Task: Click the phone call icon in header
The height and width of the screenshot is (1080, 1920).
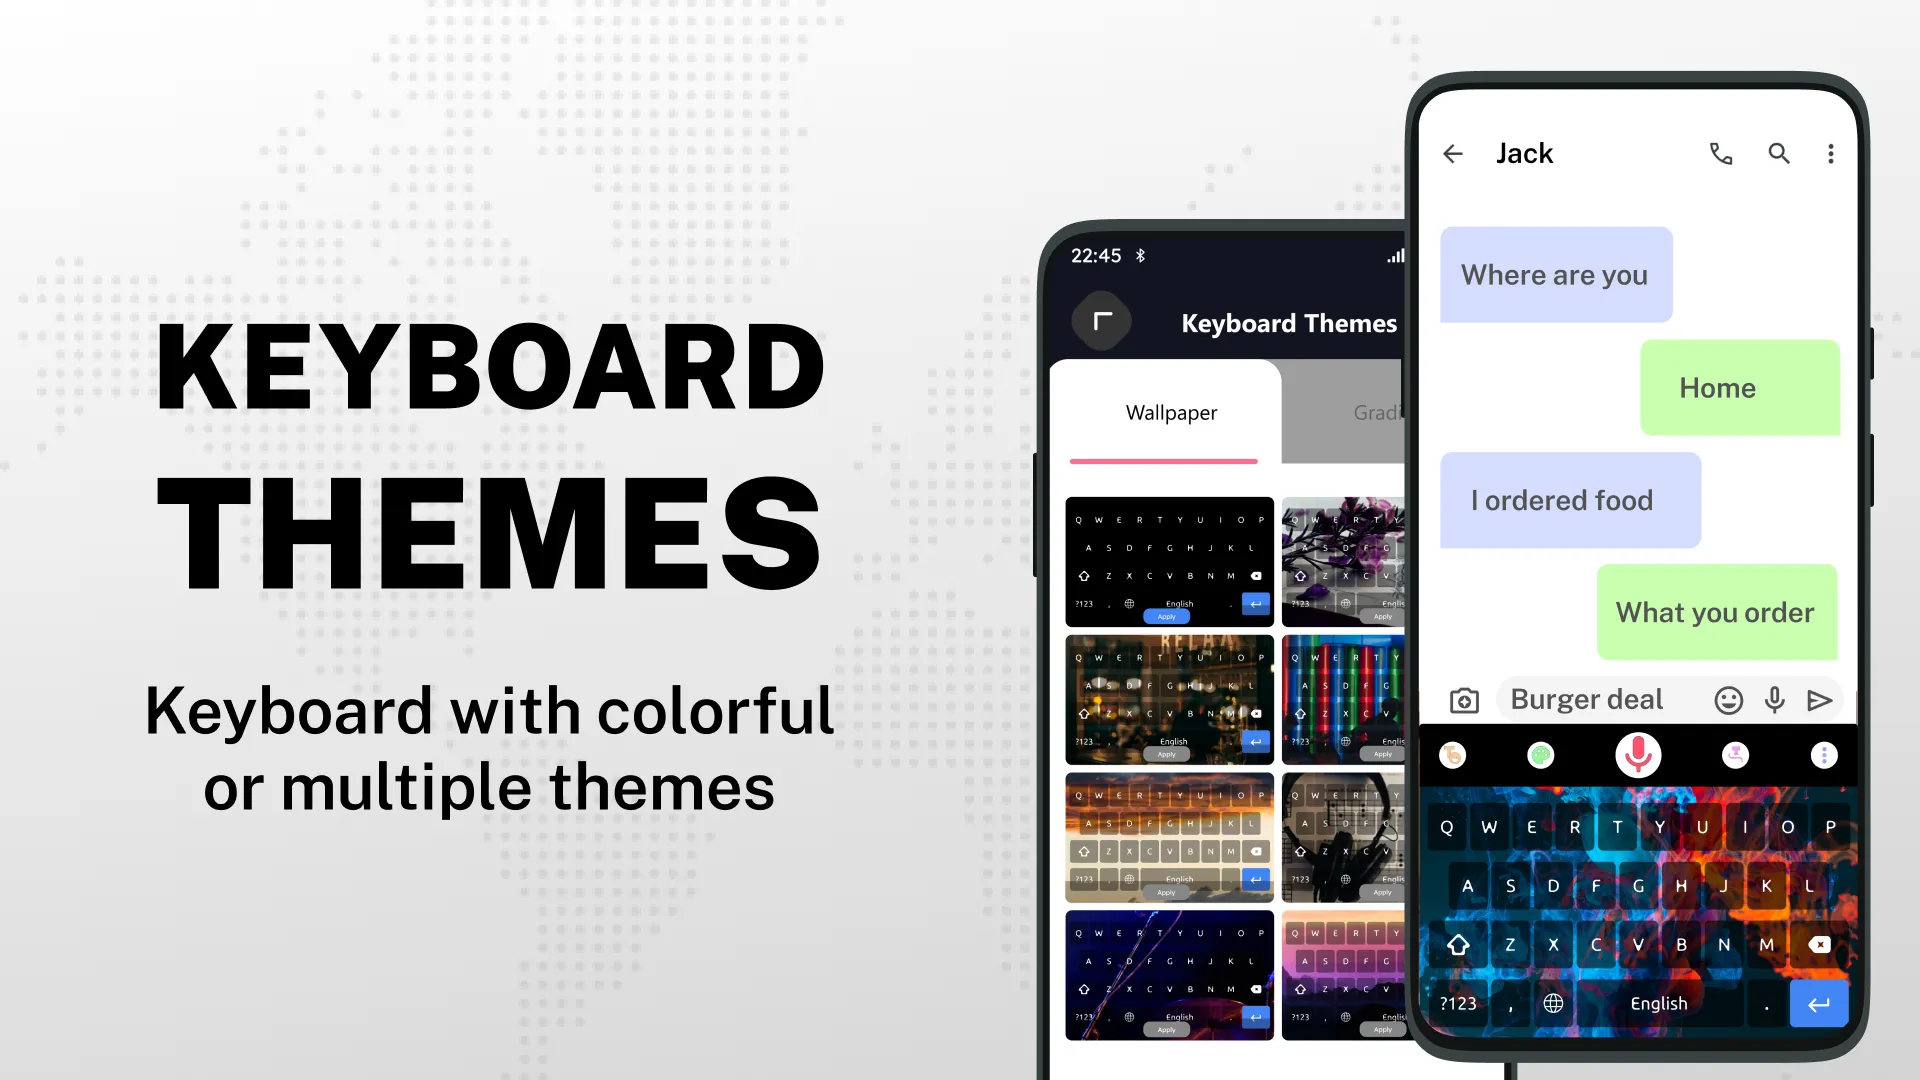Action: click(1721, 153)
